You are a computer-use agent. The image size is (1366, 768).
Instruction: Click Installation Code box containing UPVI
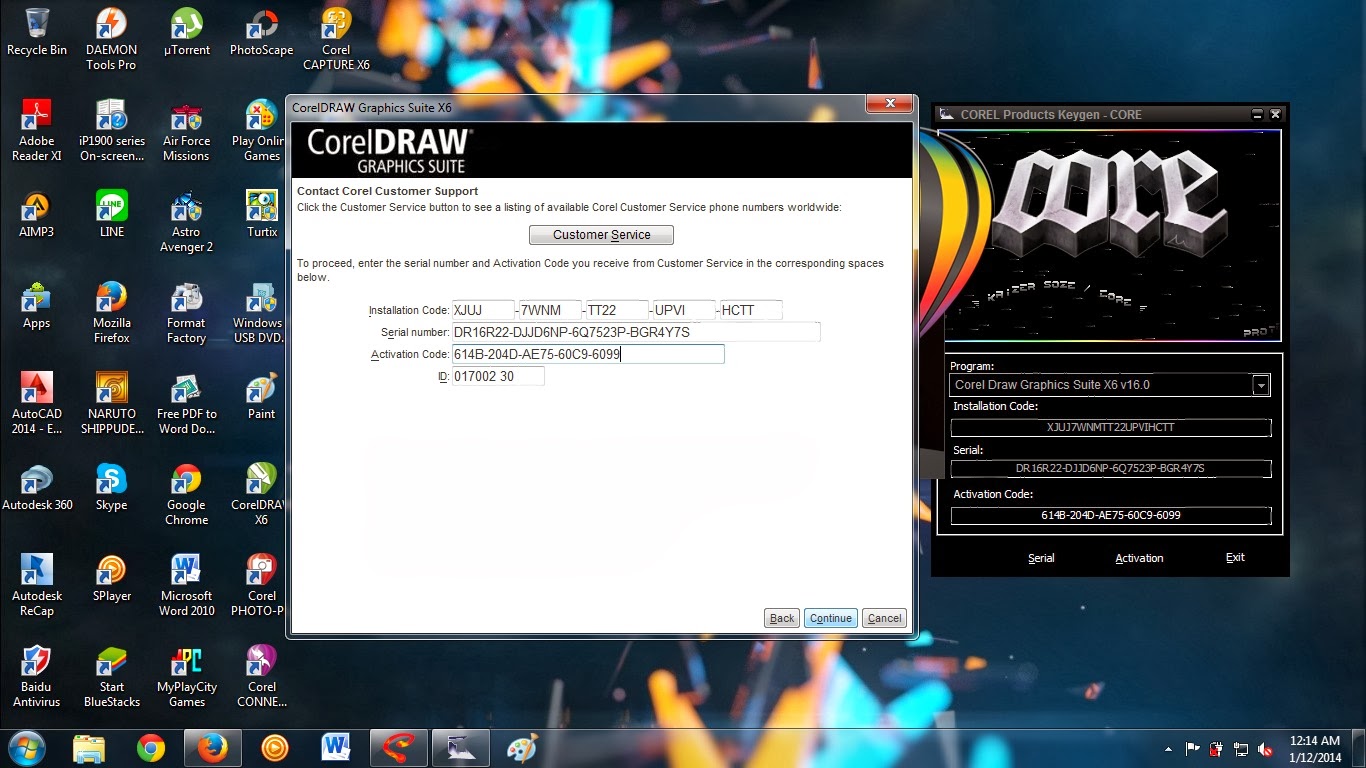pyautogui.click(x=684, y=310)
